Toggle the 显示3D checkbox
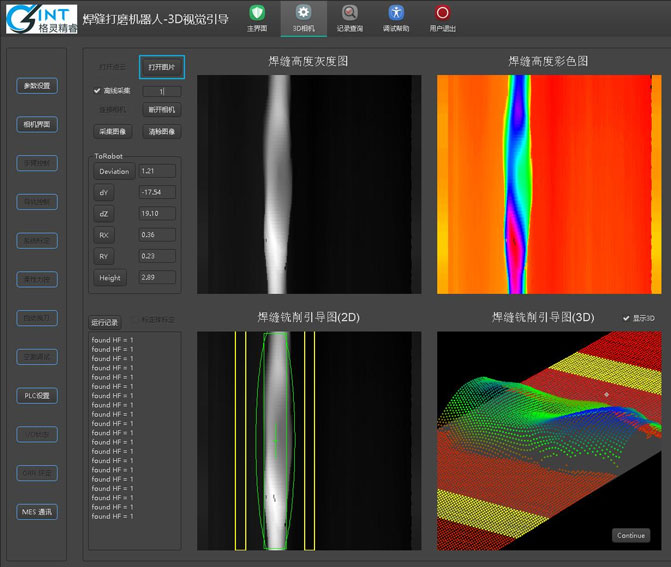 pyautogui.click(x=626, y=318)
